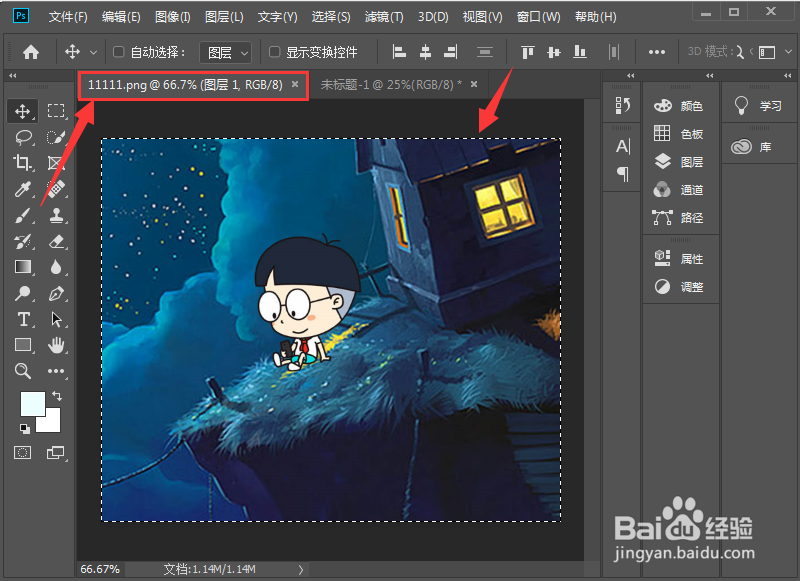Select the Pen tool
The image size is (800, 581).
coord(56,293)
